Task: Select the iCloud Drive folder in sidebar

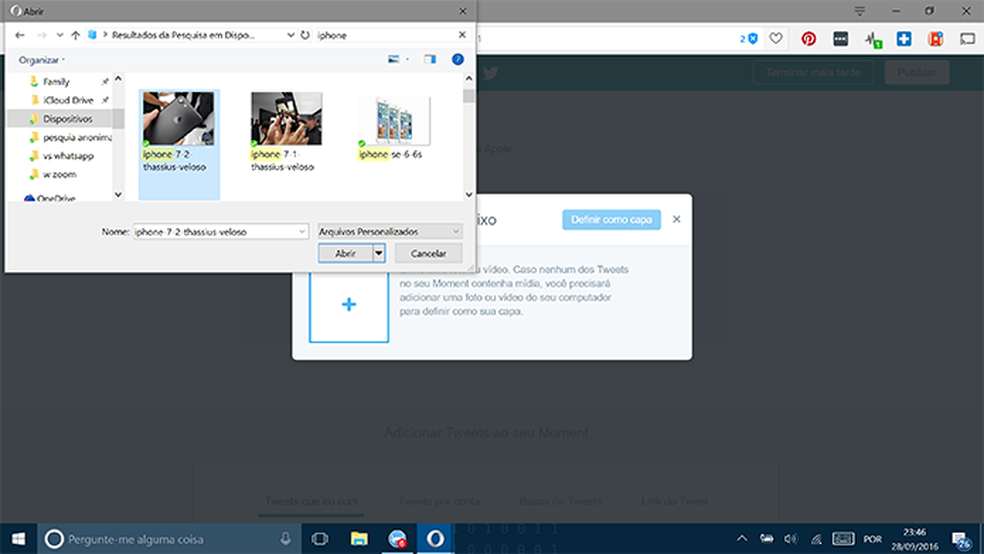Action: pos(68,100)
